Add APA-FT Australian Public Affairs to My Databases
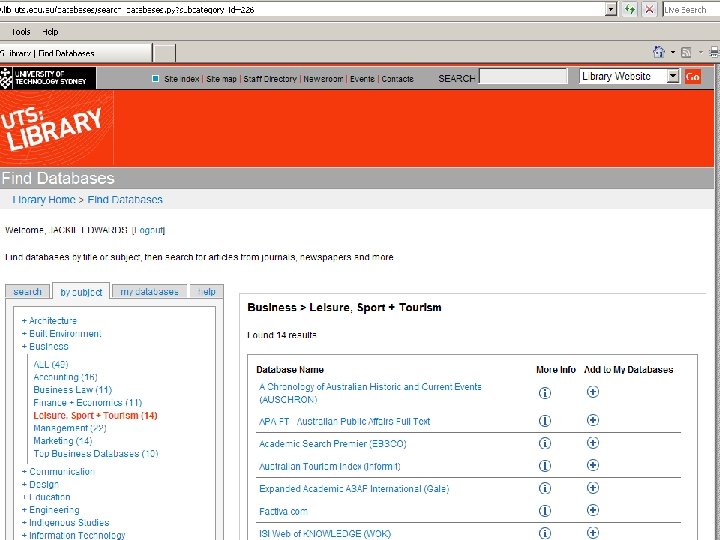This screenshot has height=540, width=720. click(593, 420)
